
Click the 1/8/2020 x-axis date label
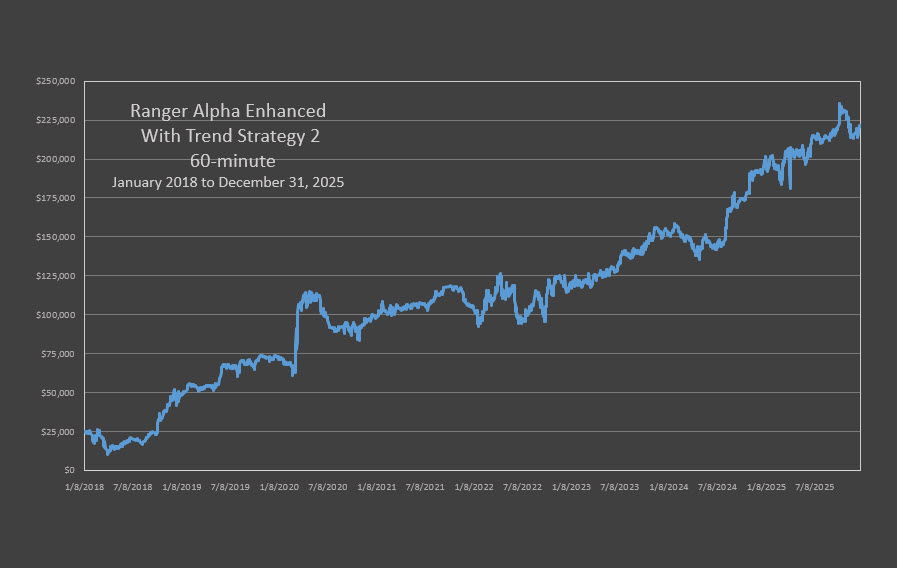point(280,487)
